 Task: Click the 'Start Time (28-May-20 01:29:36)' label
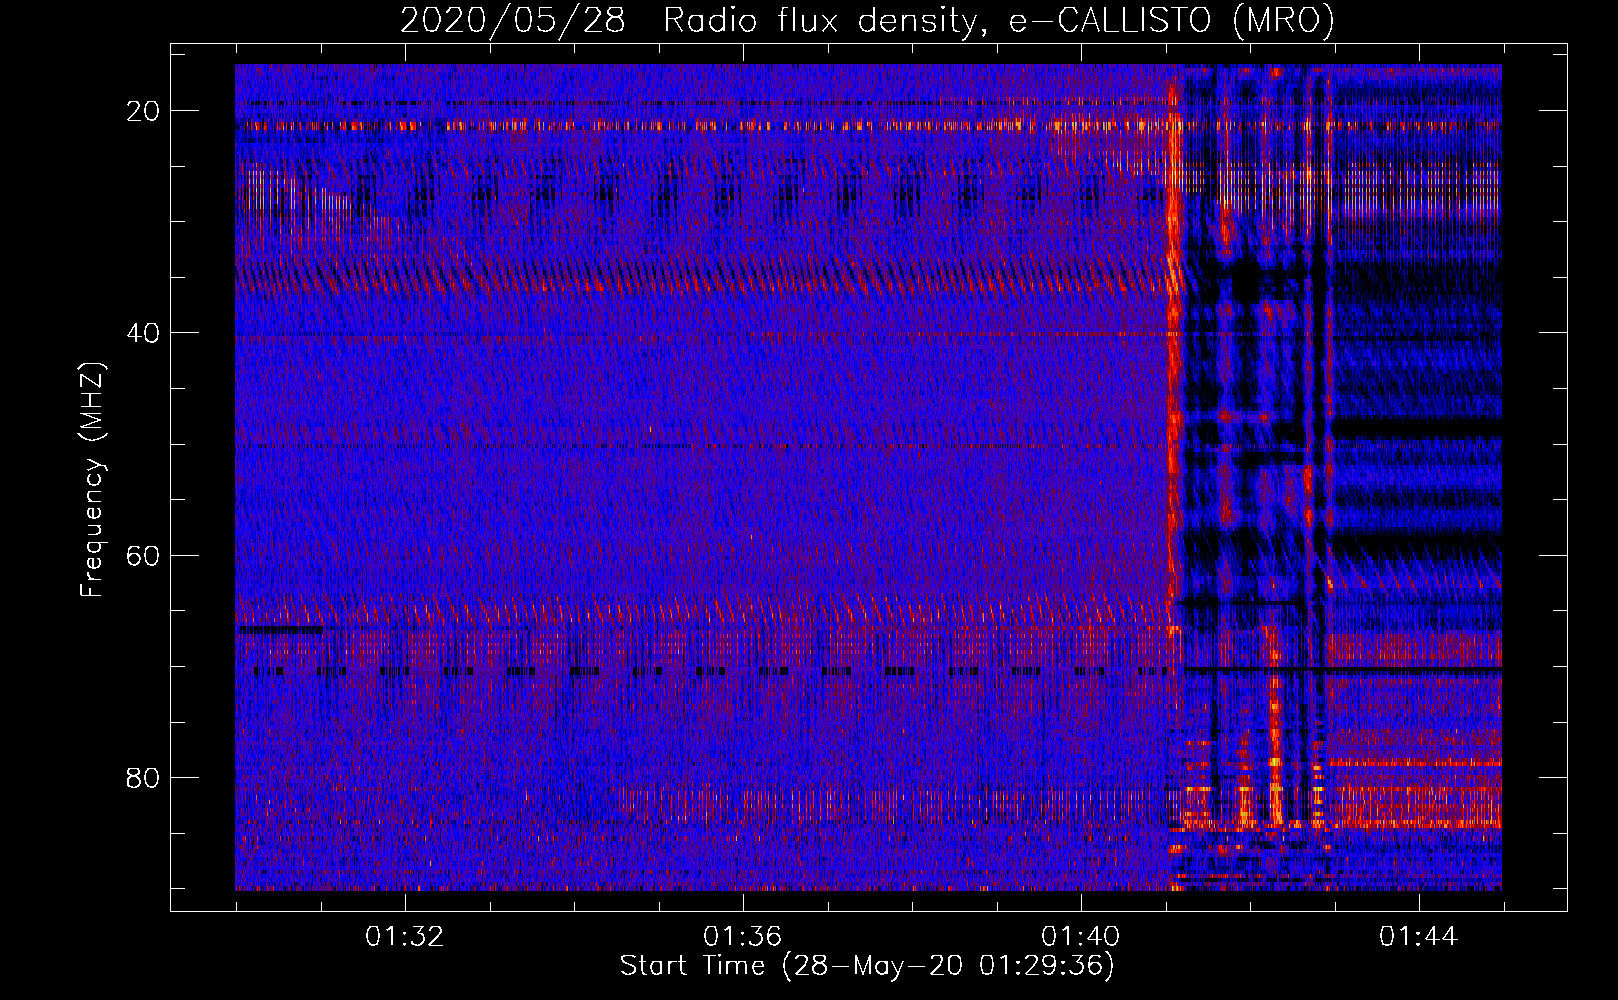click(867, 966)
